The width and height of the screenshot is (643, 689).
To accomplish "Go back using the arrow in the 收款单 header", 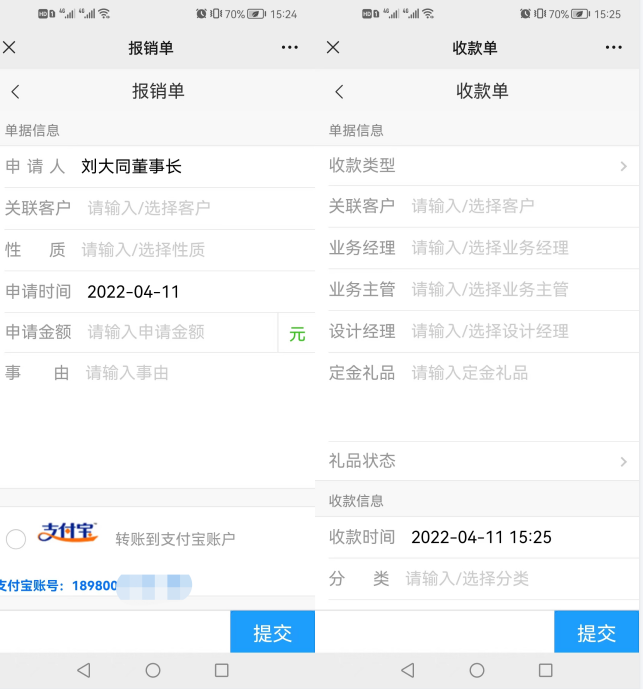I will tap(339, 92).
